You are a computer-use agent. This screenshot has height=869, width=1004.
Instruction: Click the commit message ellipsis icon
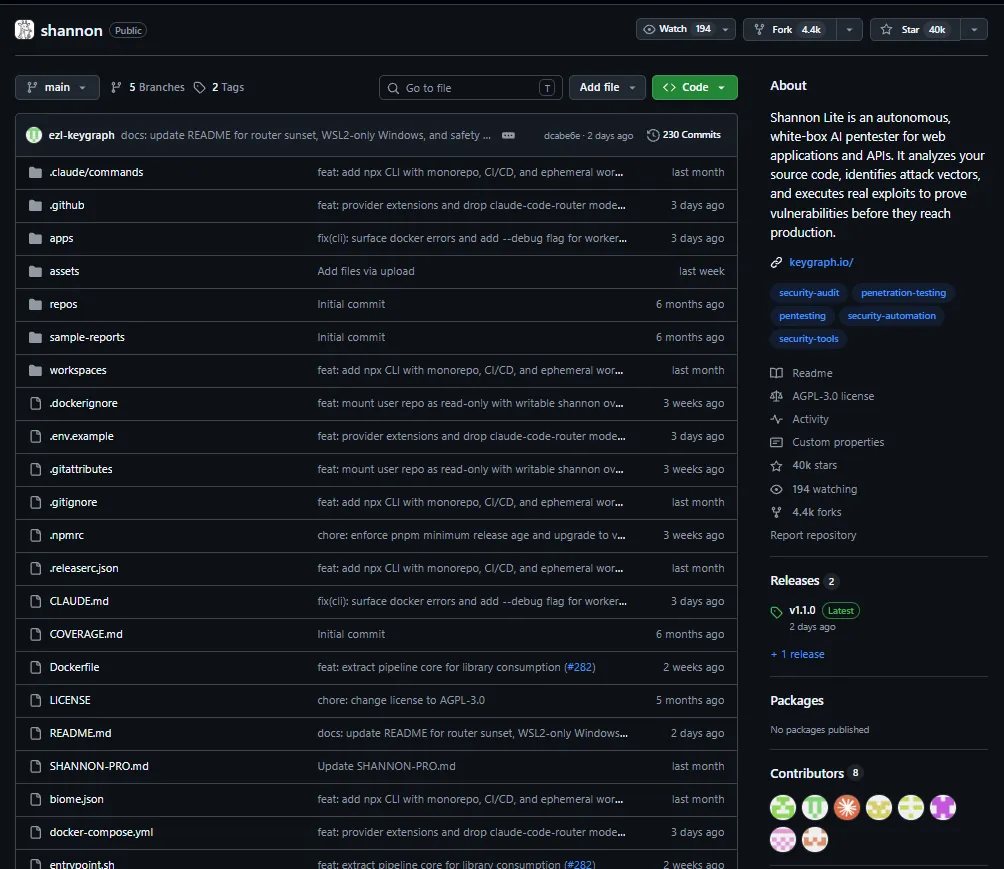pos(508,135)
